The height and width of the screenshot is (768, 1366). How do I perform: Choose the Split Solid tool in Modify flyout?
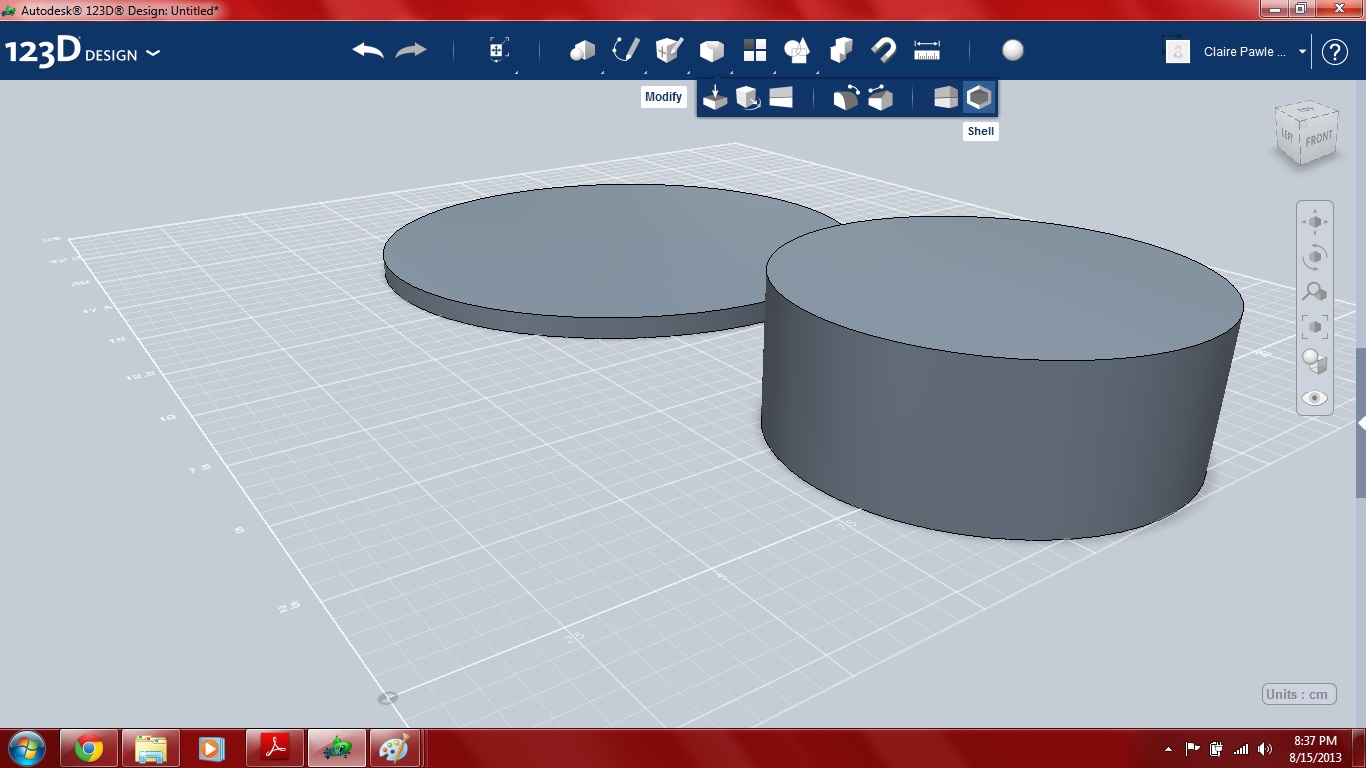[x=945, y=98]
